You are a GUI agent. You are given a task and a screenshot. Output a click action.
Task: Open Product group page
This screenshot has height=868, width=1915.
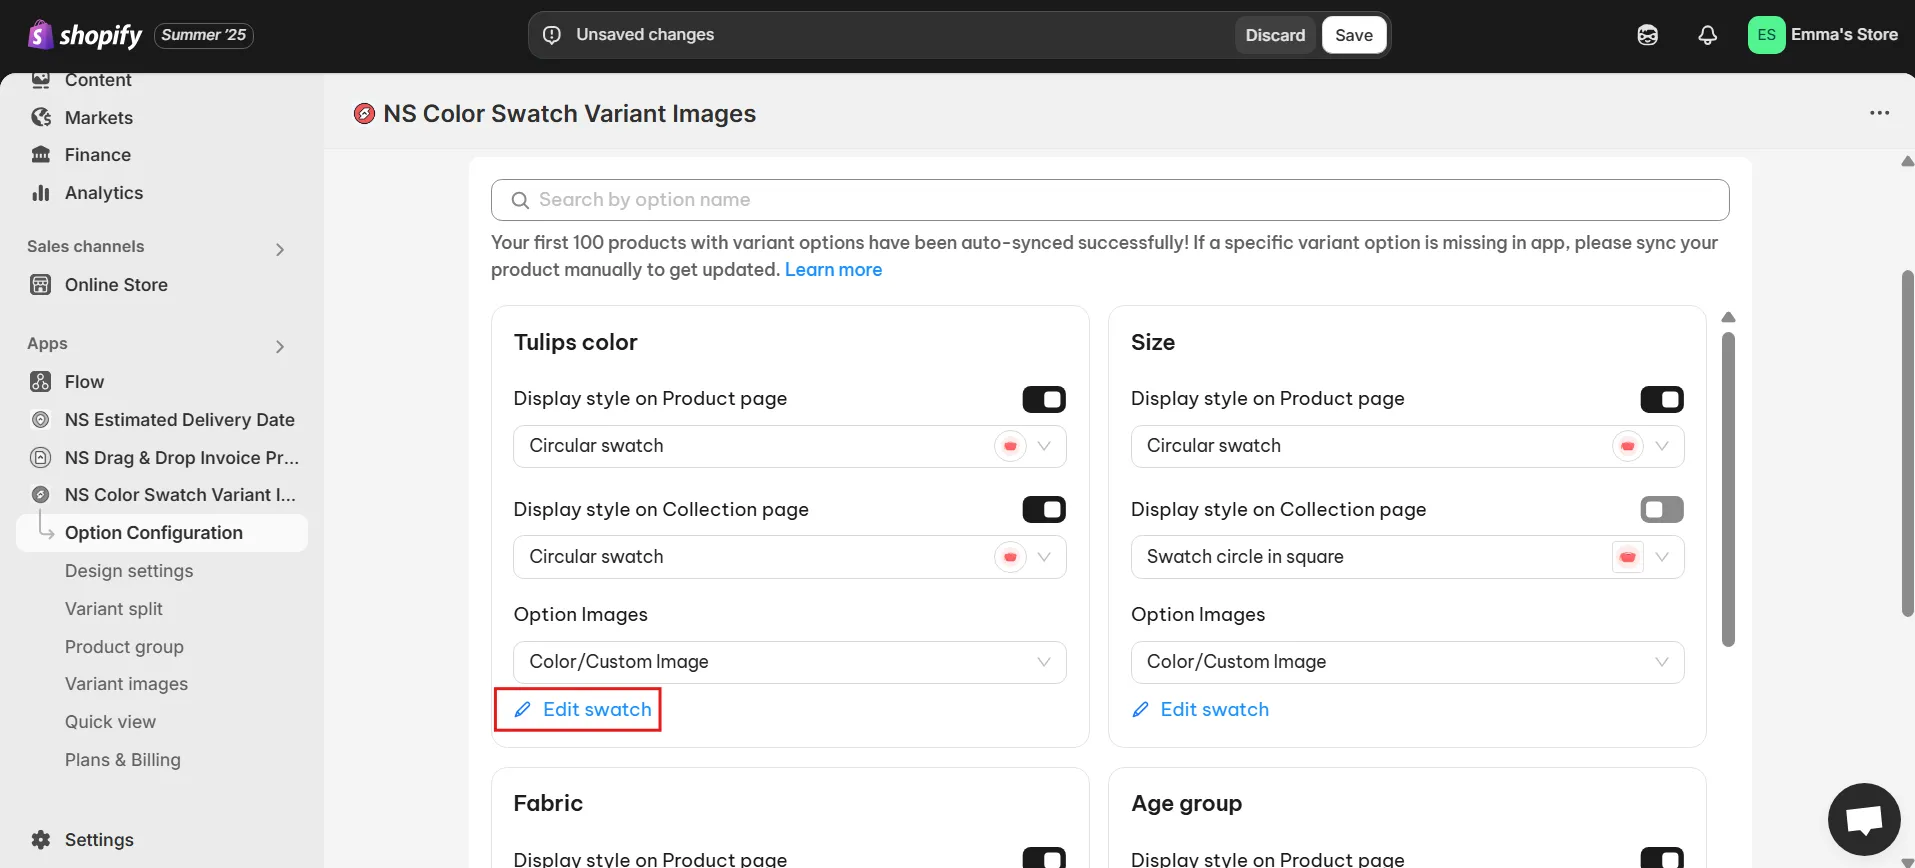(124, 647)
